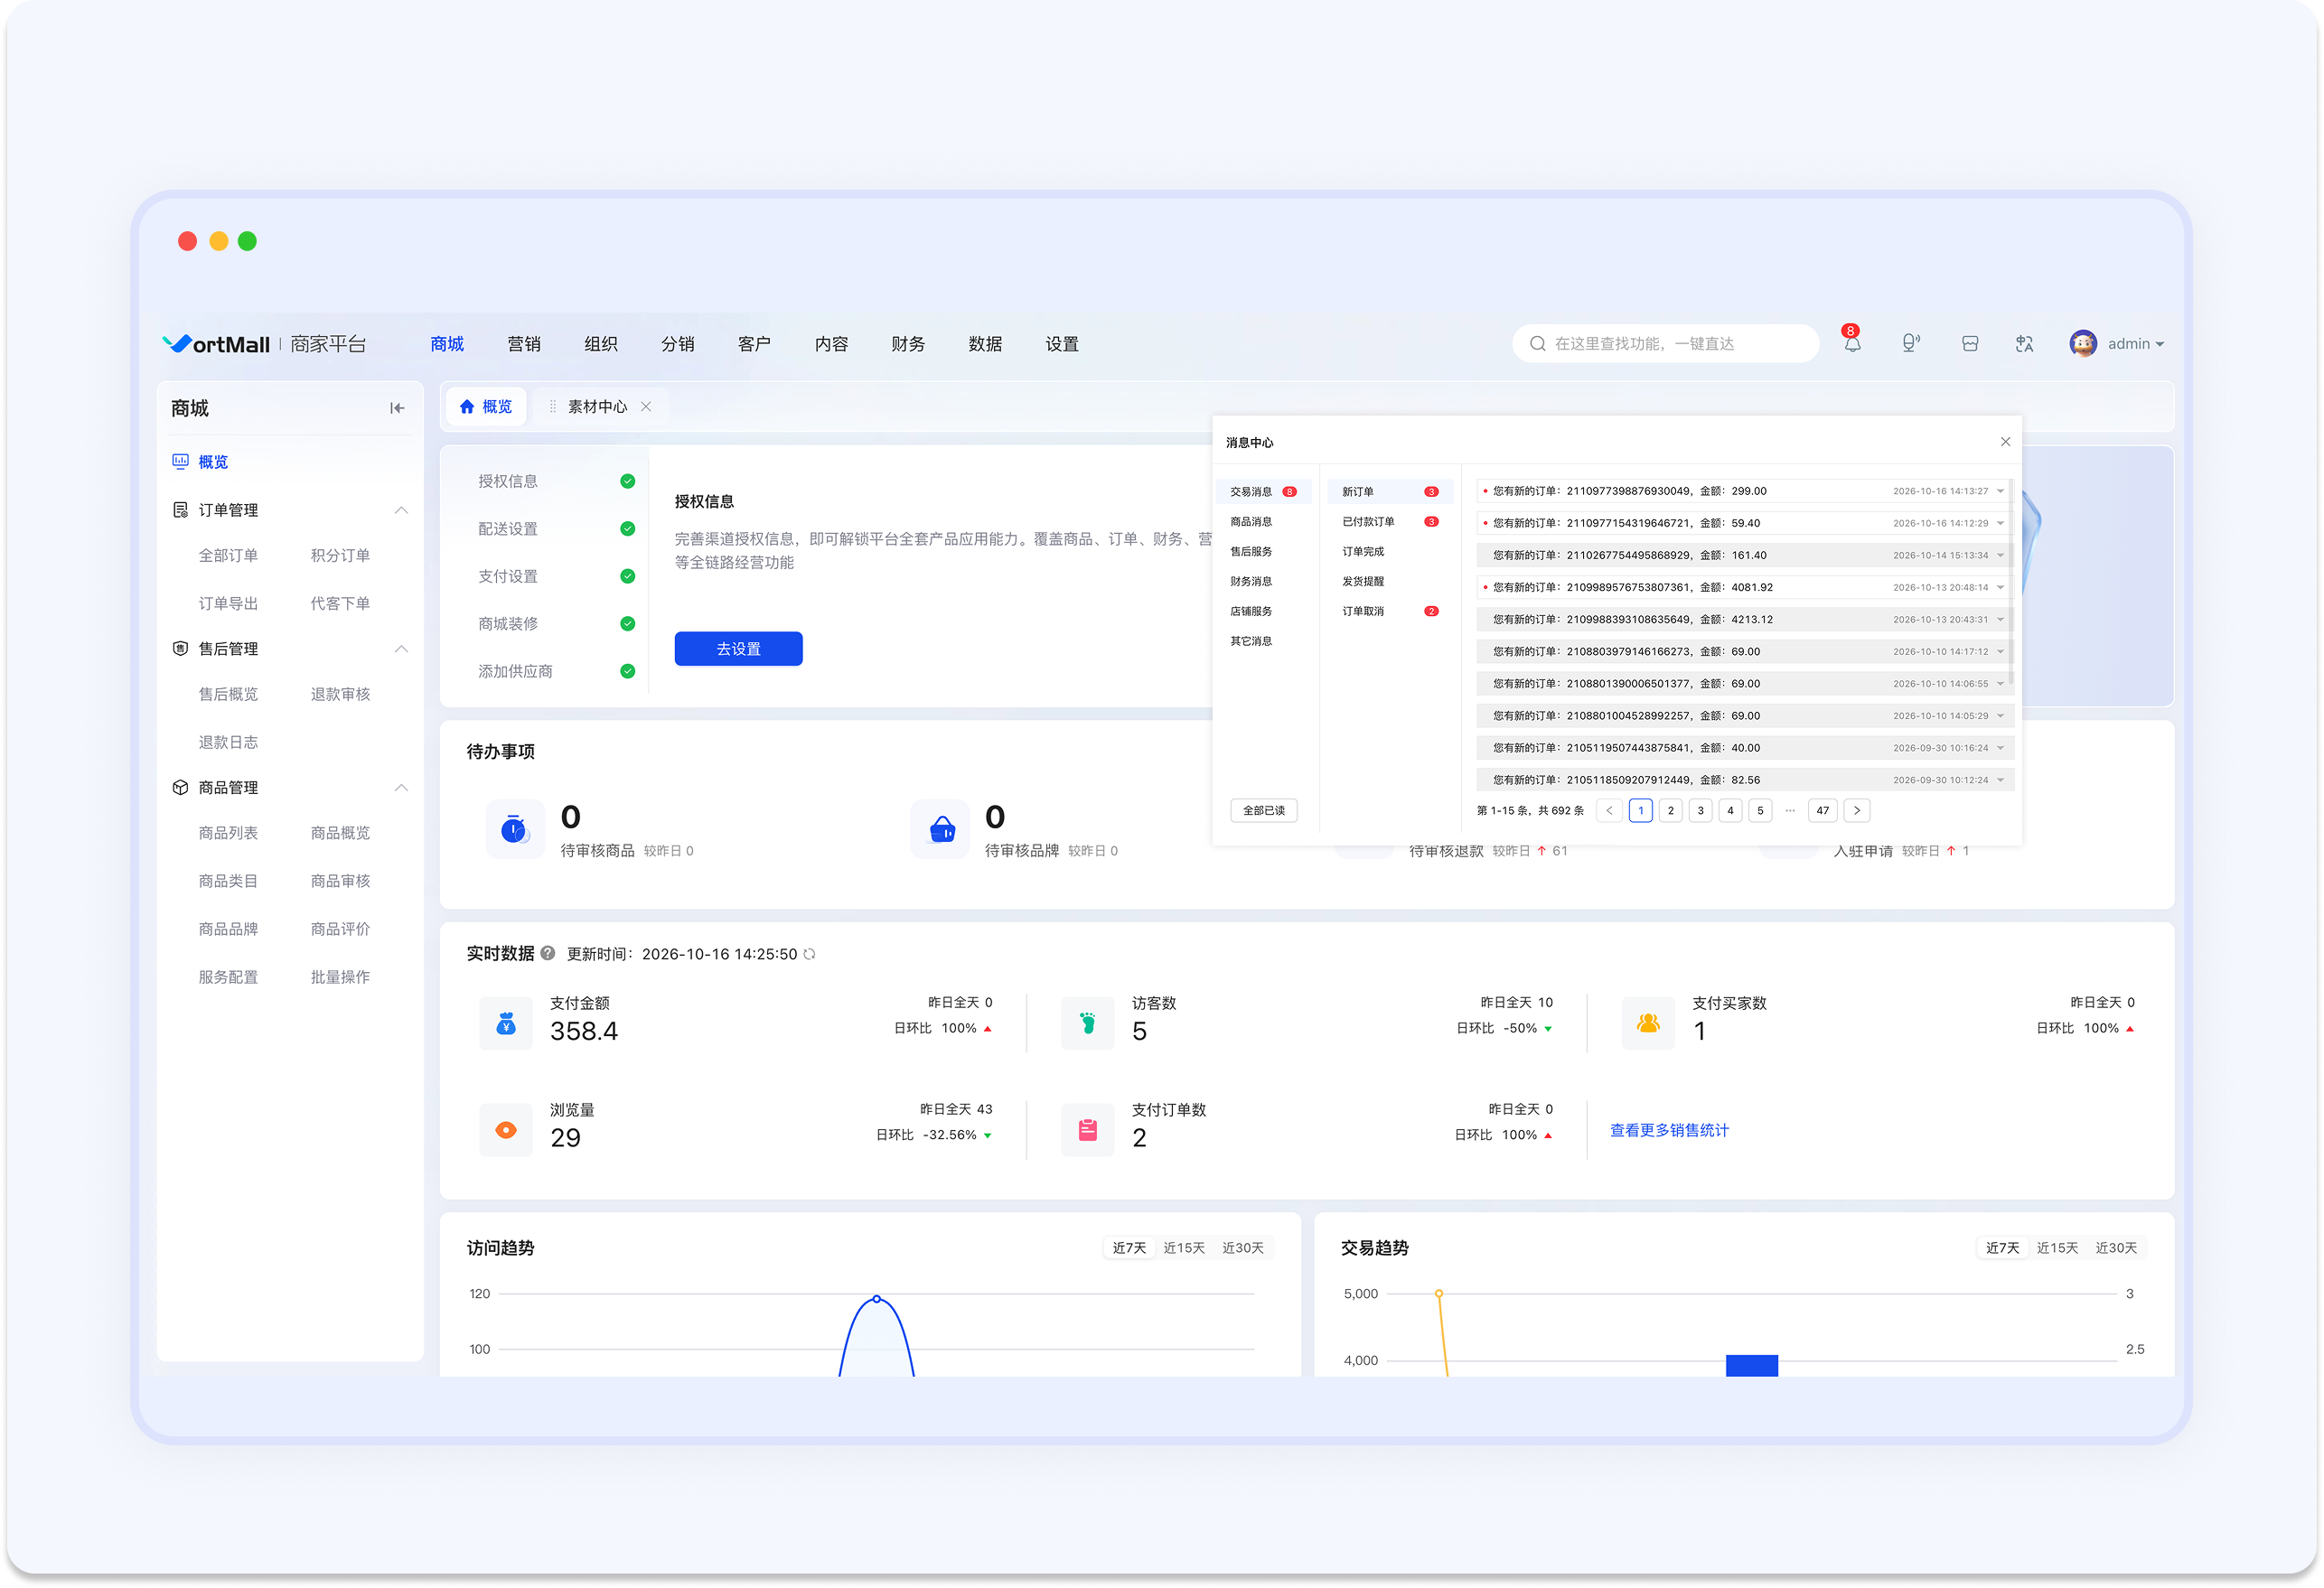Collapse the 商城 sidebar with arrow icon
This screenshot has width=2324, height=1588.
397,408
